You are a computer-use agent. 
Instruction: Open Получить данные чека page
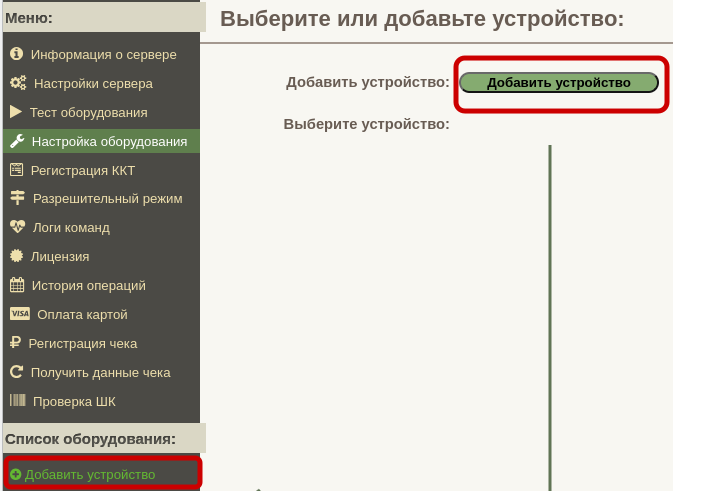[100, 372]
